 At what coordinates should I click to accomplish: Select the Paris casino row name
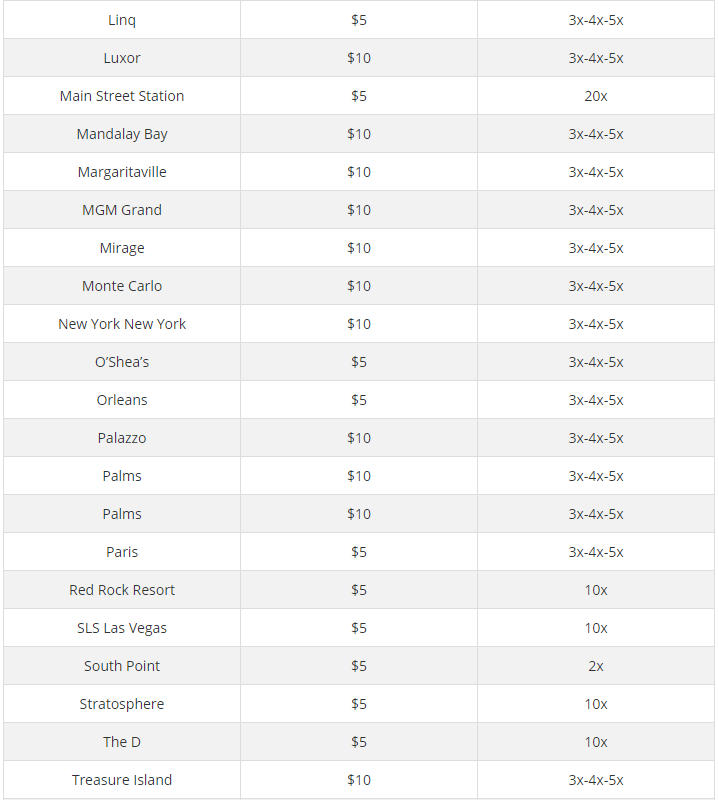[122, 552]
